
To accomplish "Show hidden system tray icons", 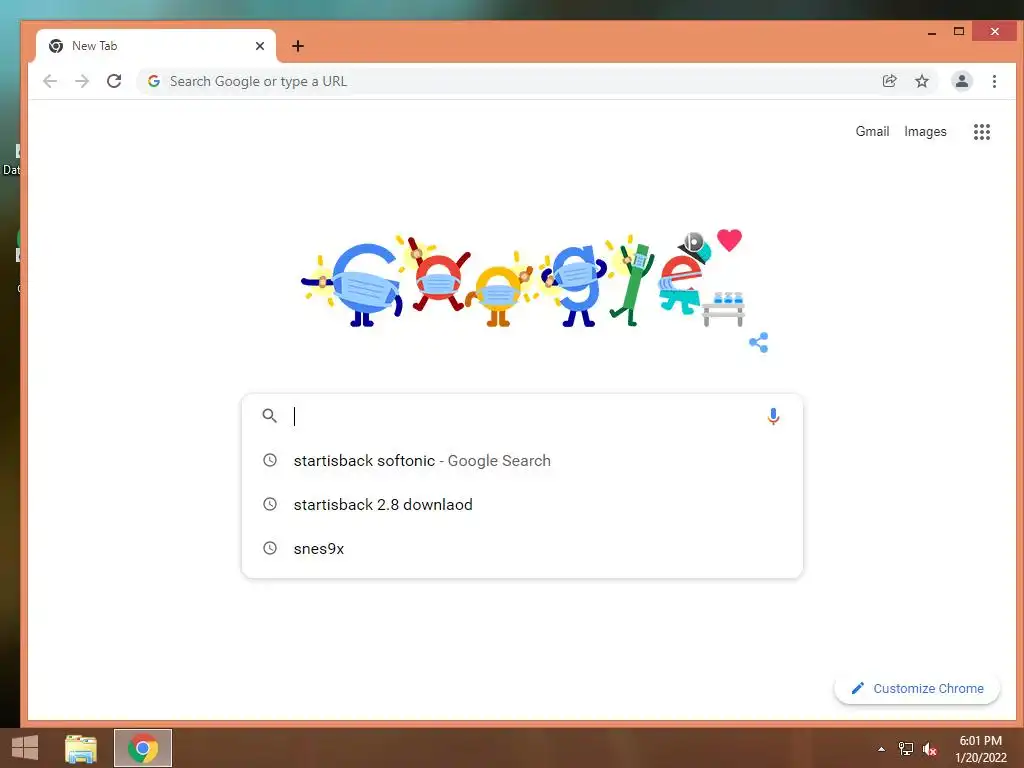I will [x=881, y=749].
